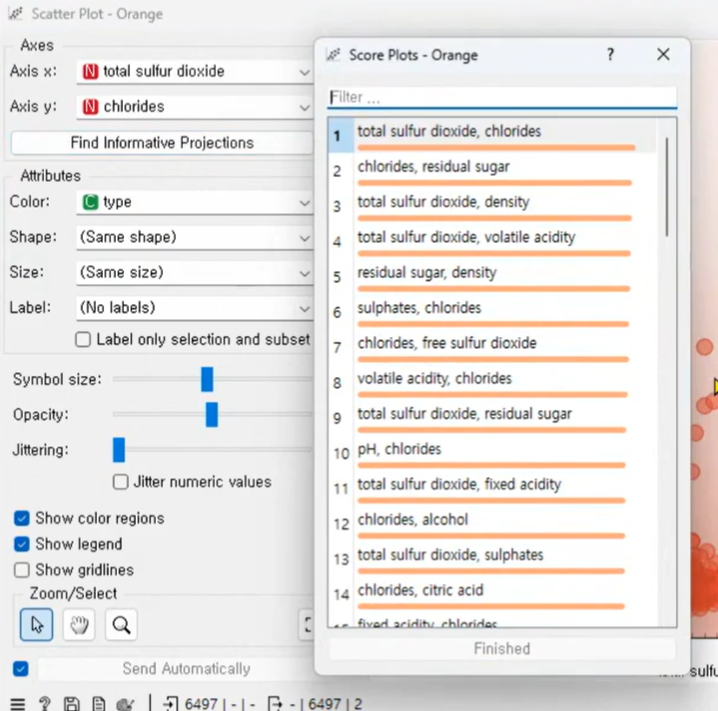Viewport: 718px width, 711px height.
Task: Click the Score Plots help question mark
Action: (x=610, y=55)
